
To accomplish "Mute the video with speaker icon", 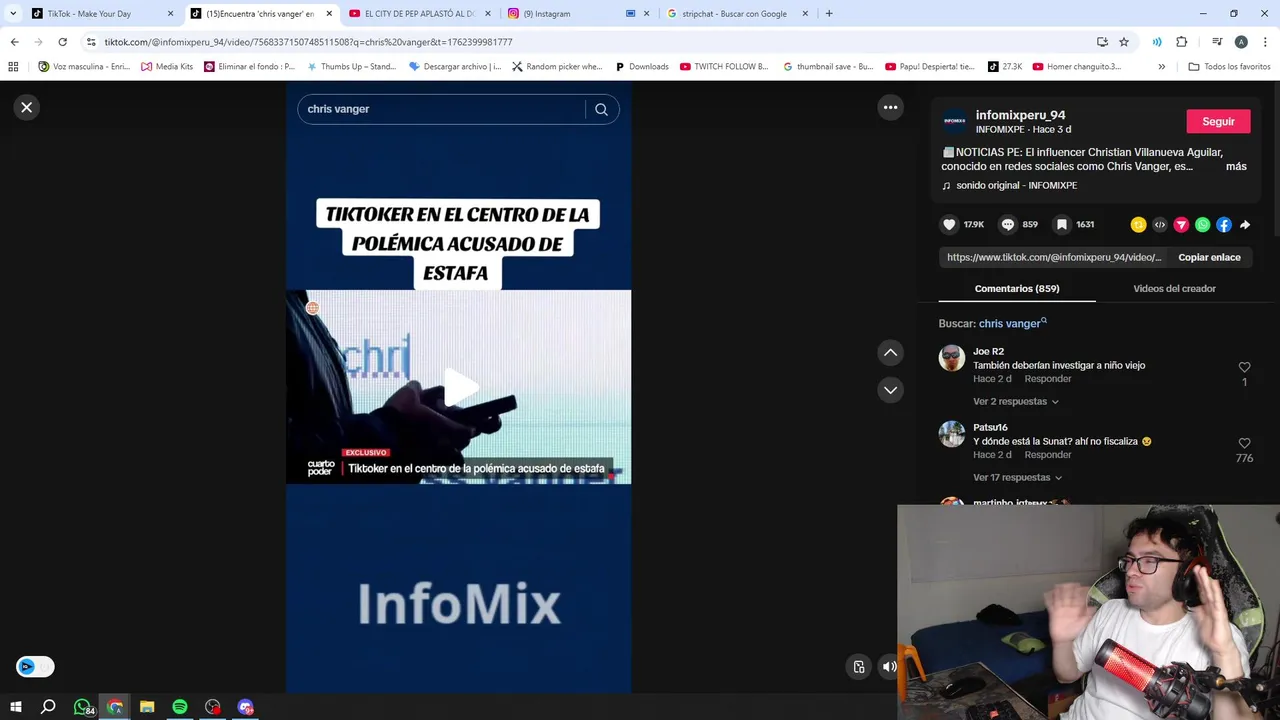I will pyautogui.click(x=889, y=667).
